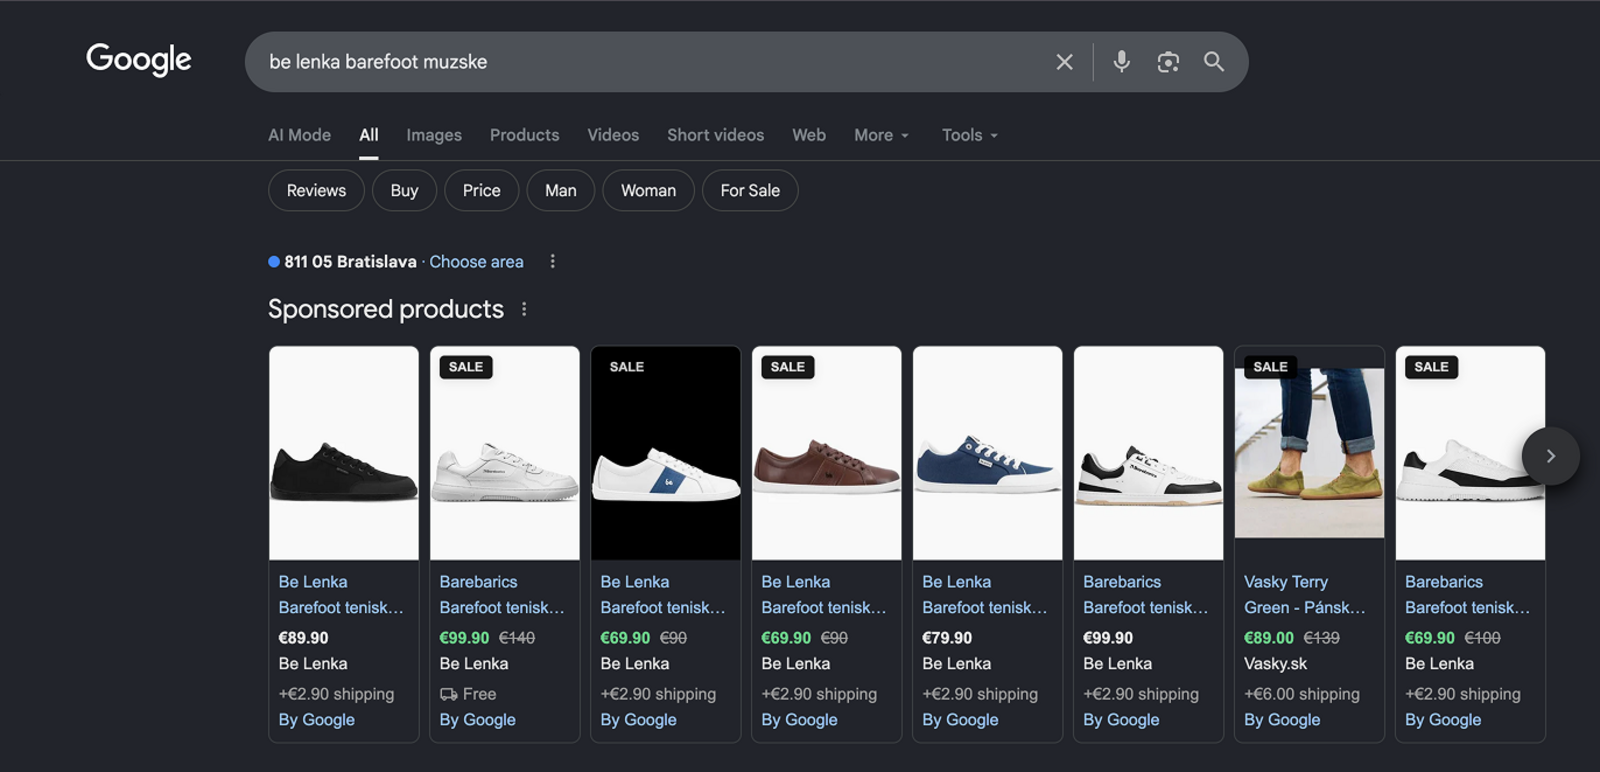Switch to the Web tab
This screenshot has height=772, width=1600.
point(809,135)
